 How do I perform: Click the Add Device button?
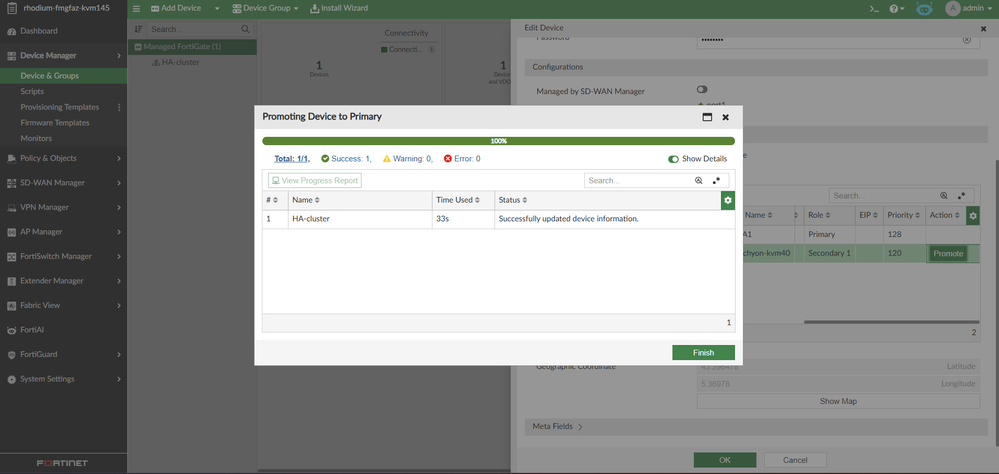(x=176, y=8)
